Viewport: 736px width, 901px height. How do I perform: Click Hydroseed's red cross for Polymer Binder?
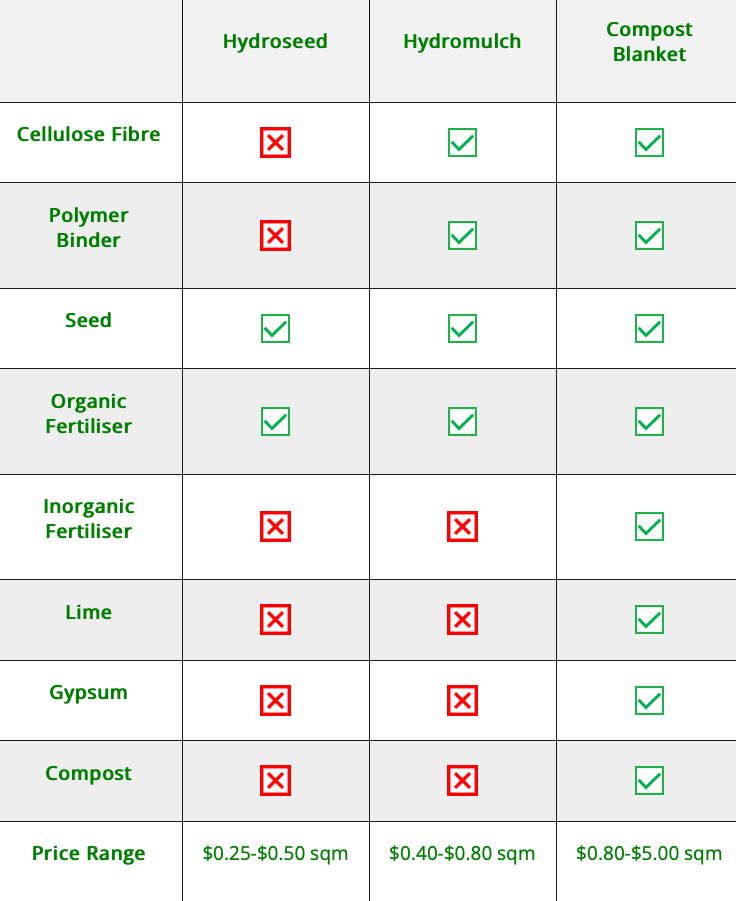[x=275, y=236]
